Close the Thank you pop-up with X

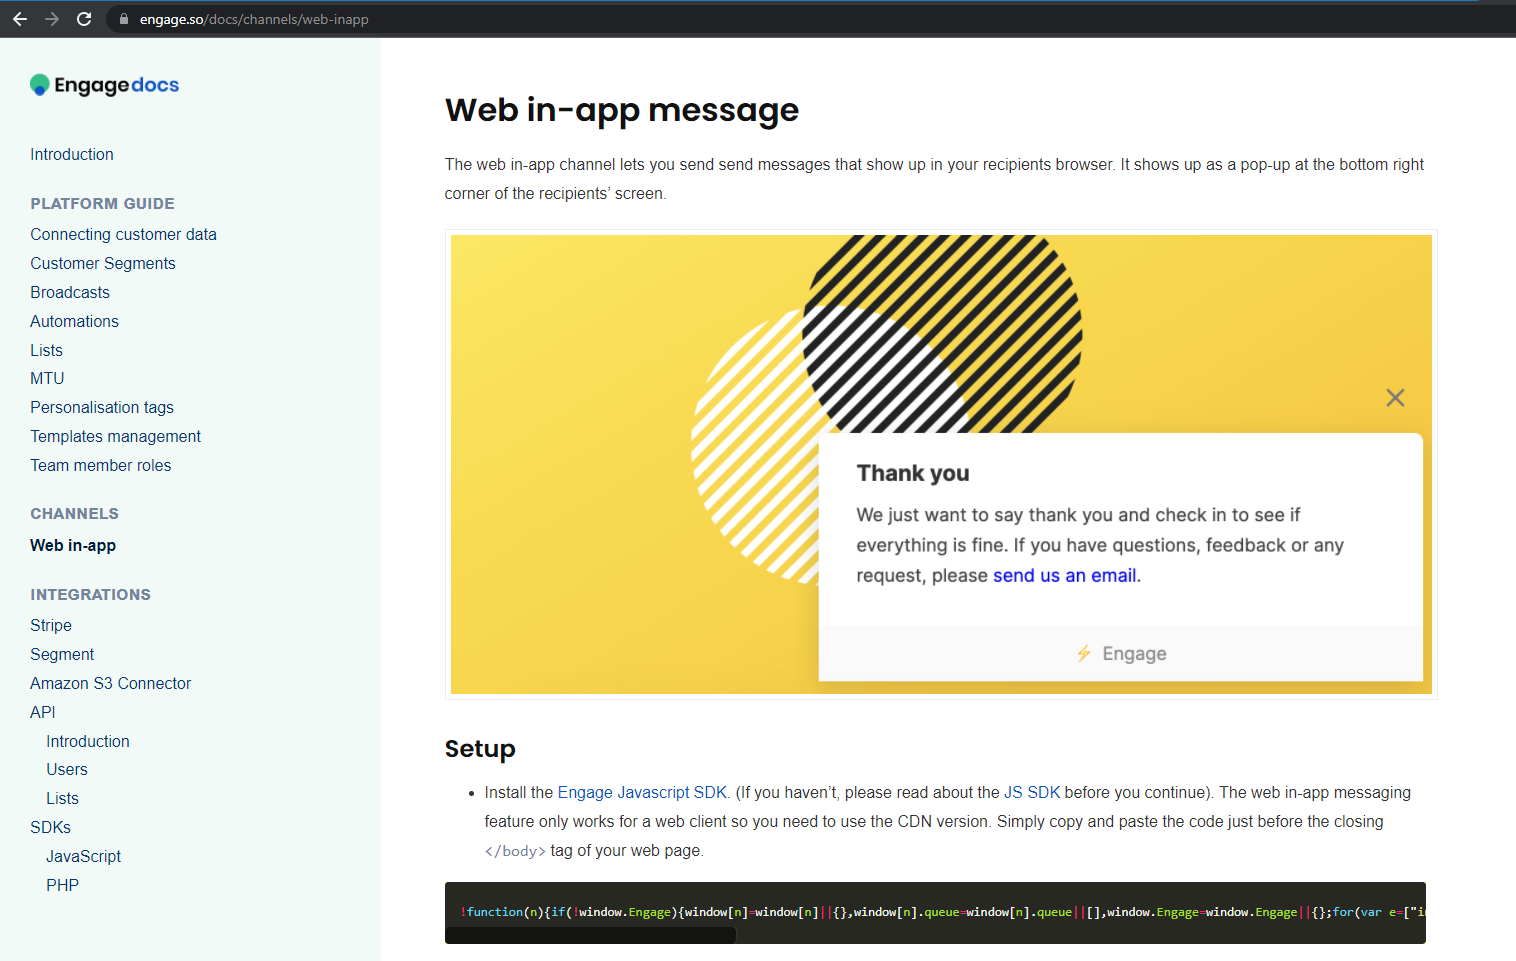click(1395, 398)
